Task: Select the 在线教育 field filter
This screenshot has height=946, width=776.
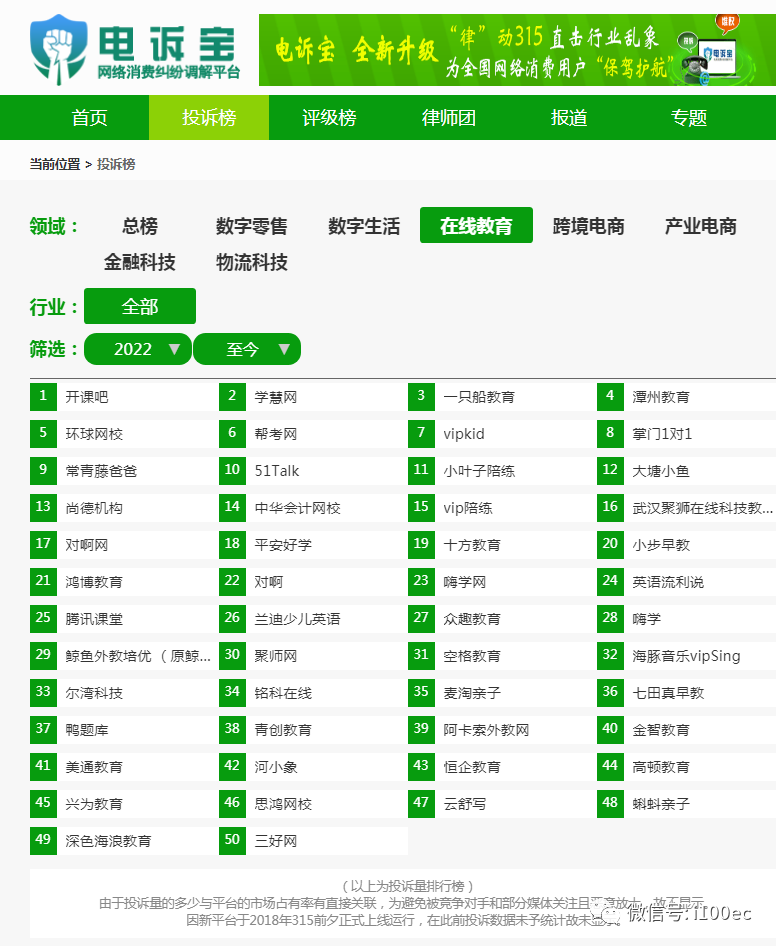Action: coord(476,226)
